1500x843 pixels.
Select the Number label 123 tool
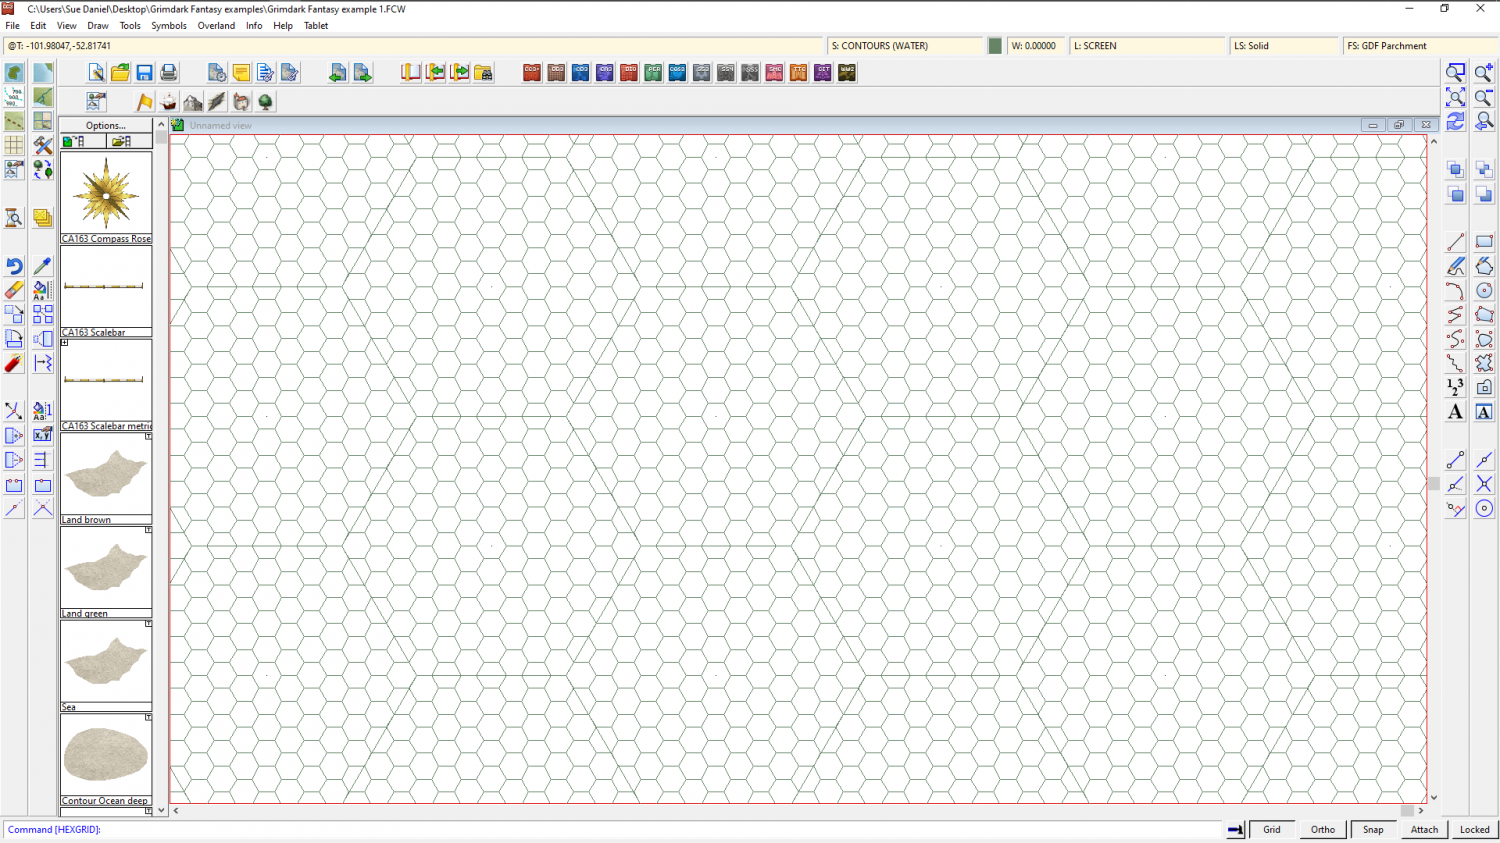1456,387
